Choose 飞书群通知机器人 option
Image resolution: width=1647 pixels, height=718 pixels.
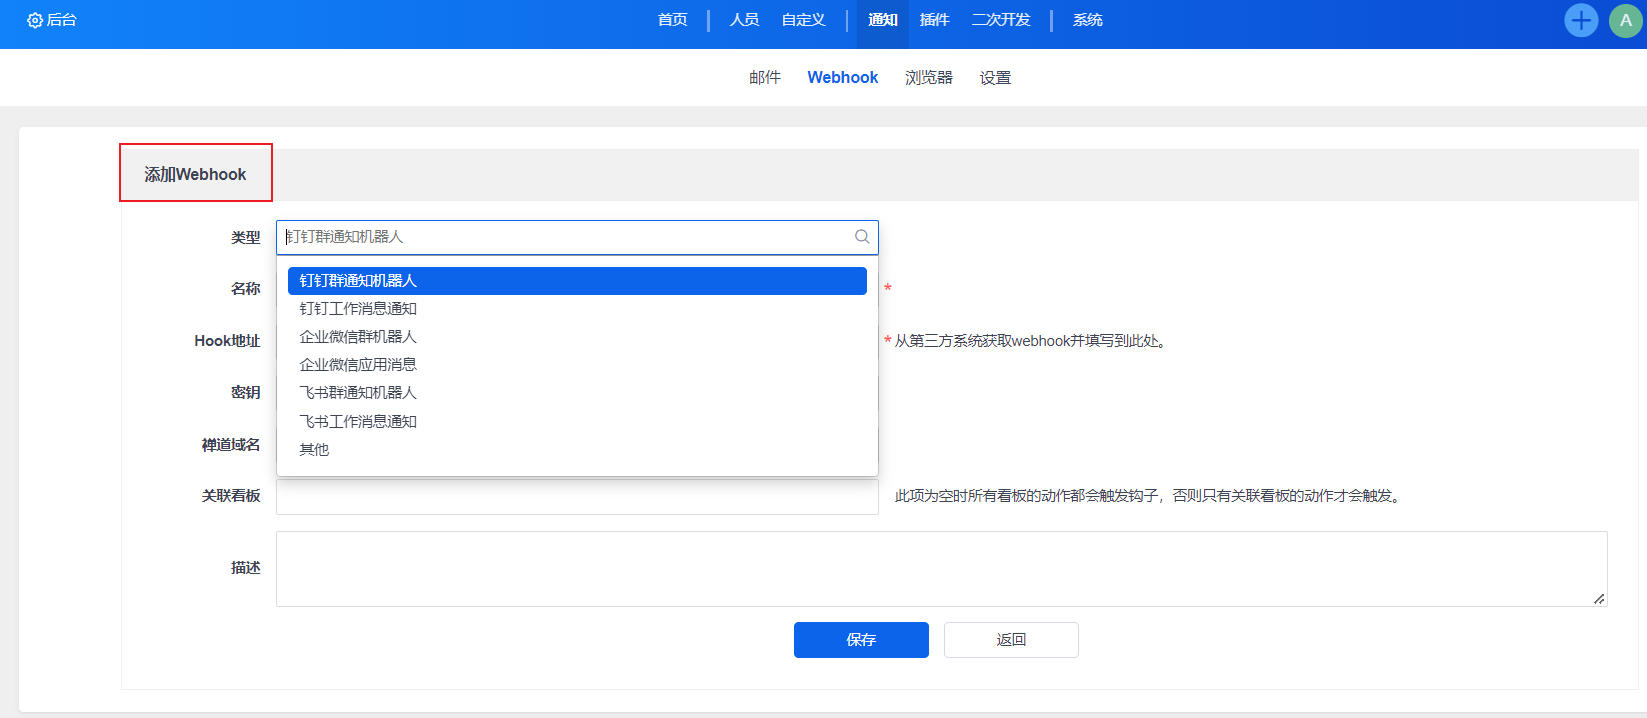point(358,393)
